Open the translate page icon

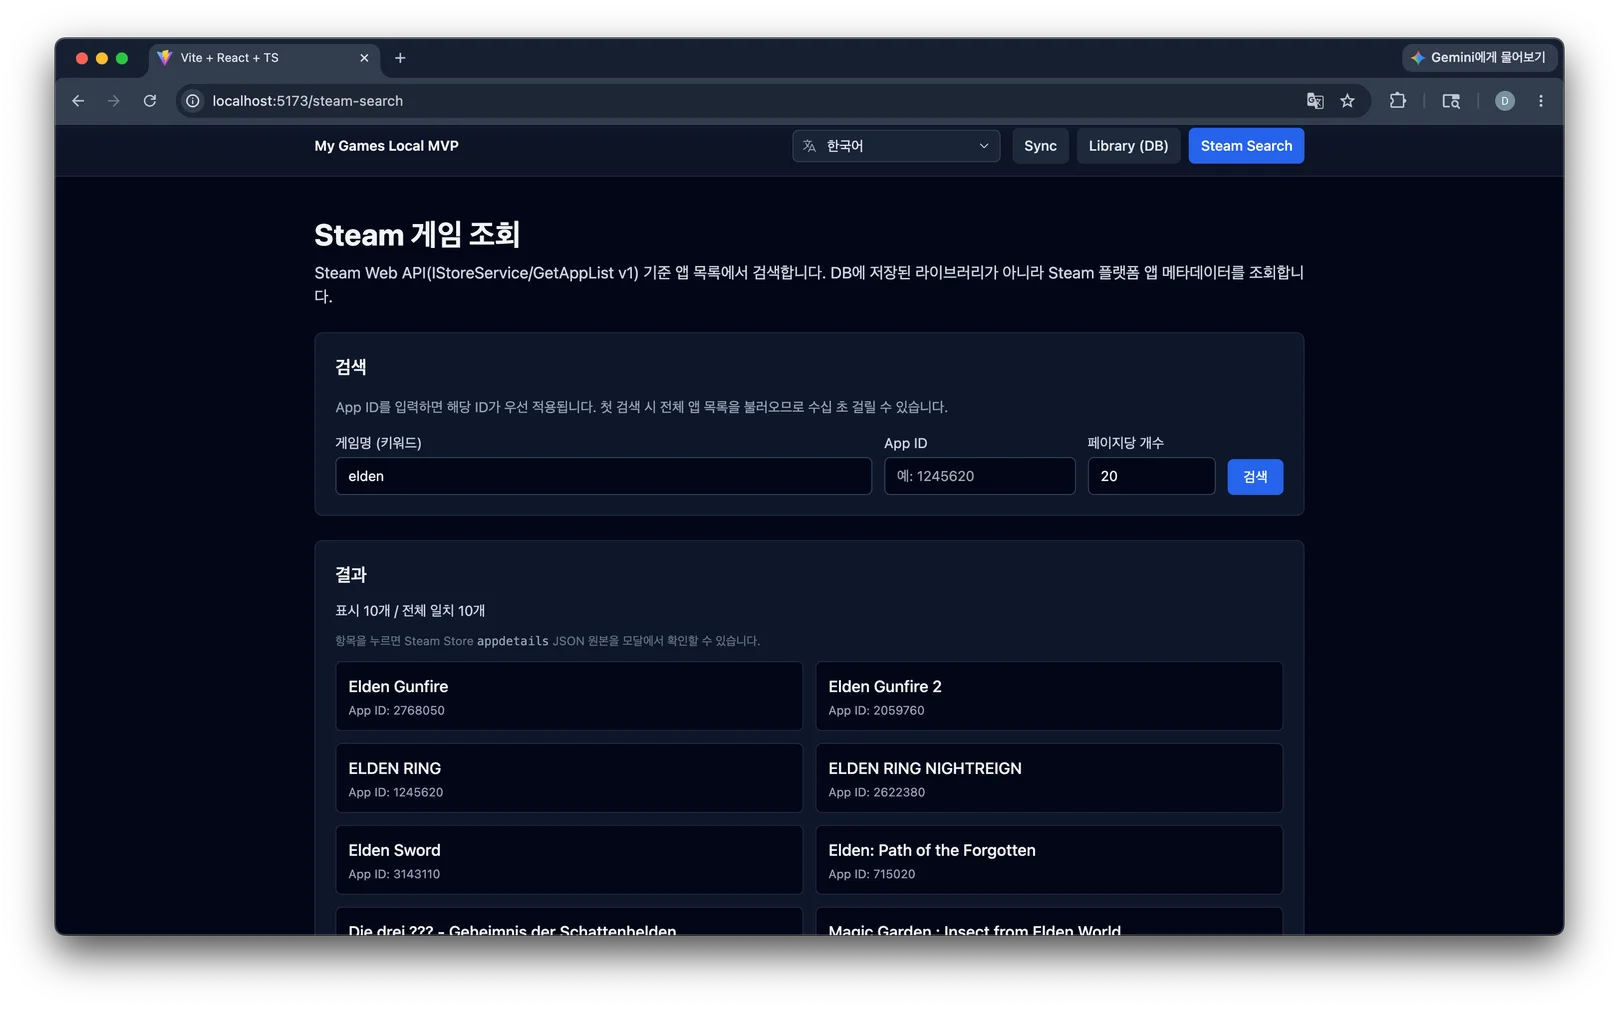coord(1315,101)
